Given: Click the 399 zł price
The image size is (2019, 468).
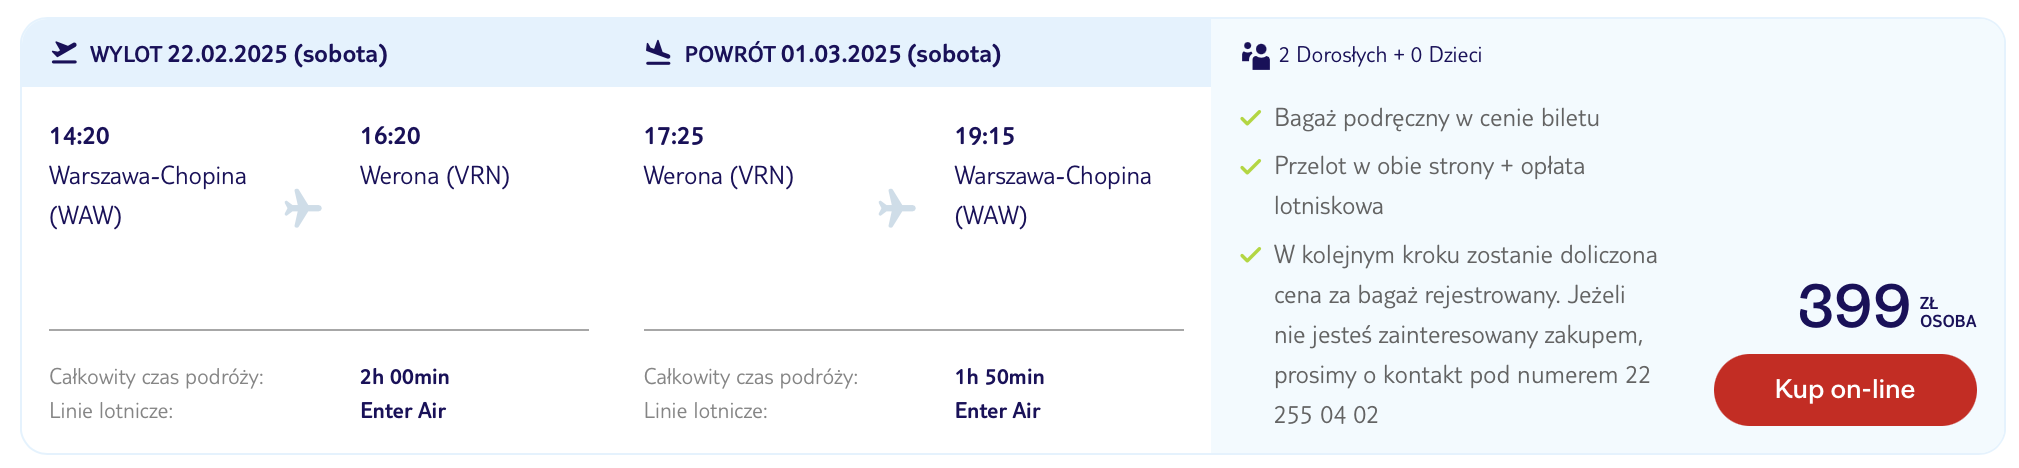Looking at the screenshot, I should coord(1853,306).
